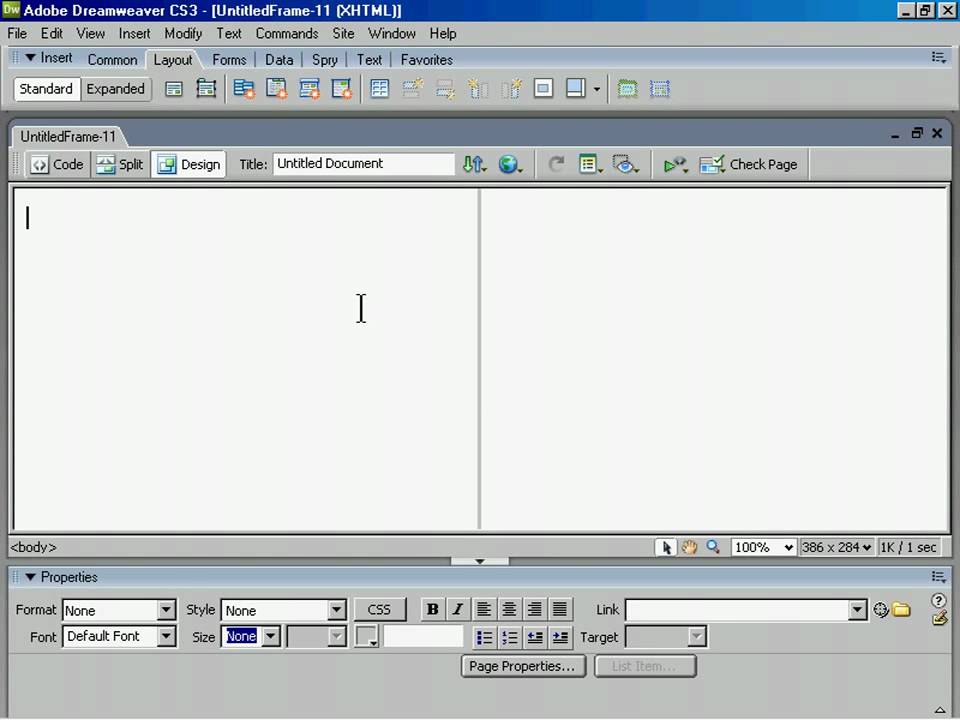Open the Modify menu
Viewport: 960px width, 720px height.
(183, 34)
